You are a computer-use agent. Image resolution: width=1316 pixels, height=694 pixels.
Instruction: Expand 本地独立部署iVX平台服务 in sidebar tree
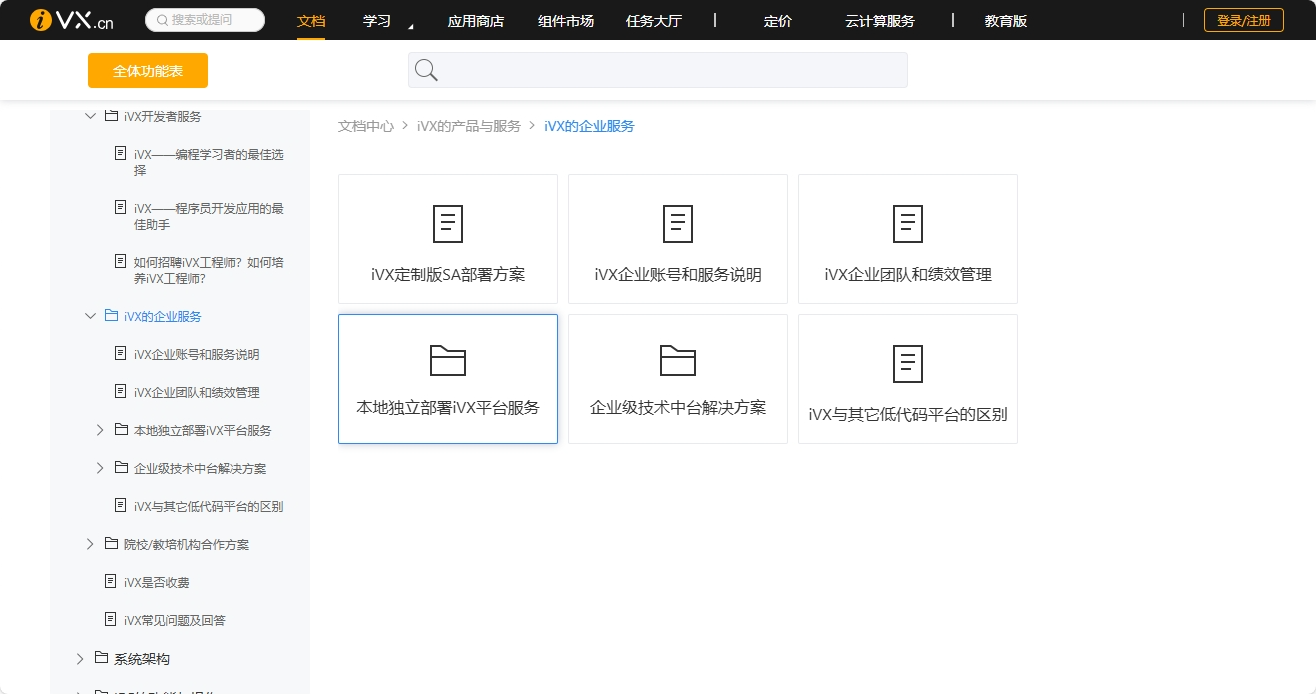pyautogui.click(x=100, y=430)
